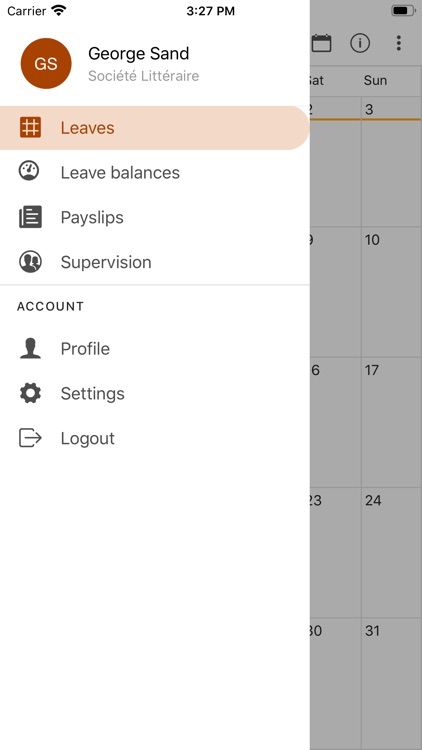
Task: Open the Leave balances gauge icon
Action: pyautogui.click(x=29, y=171)
